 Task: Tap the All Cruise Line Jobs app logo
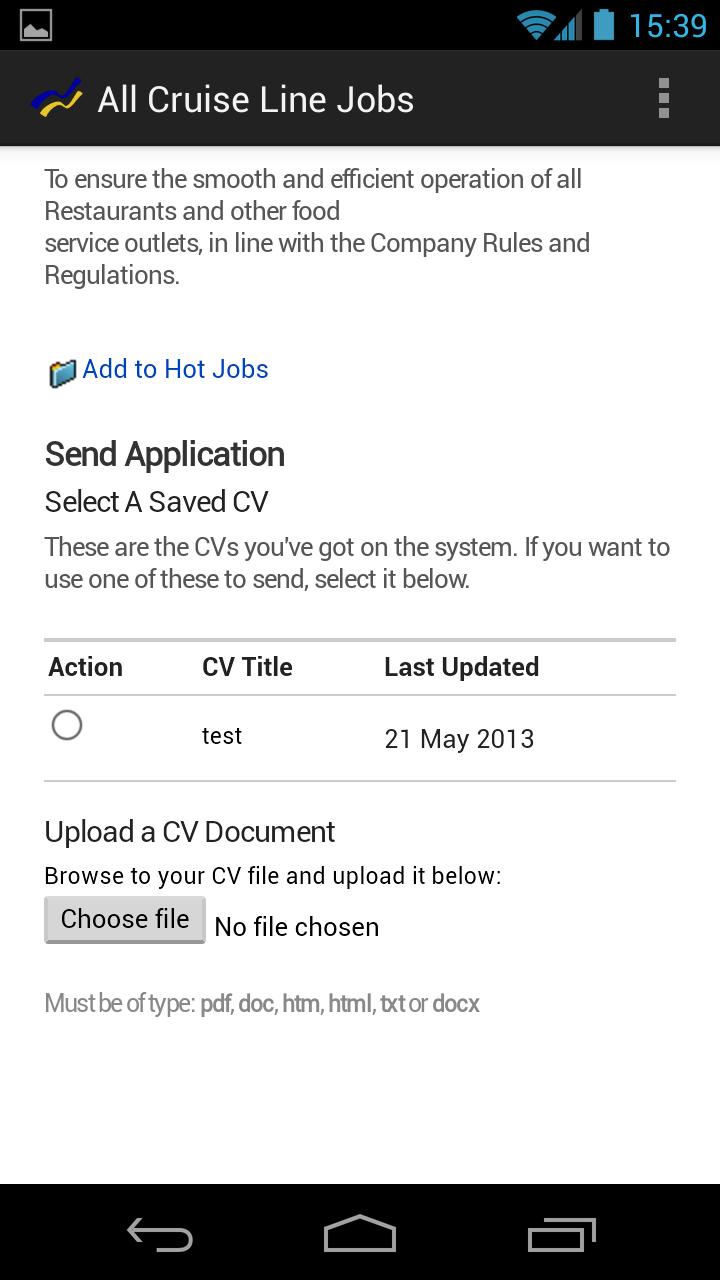click(x=56, y=99)
